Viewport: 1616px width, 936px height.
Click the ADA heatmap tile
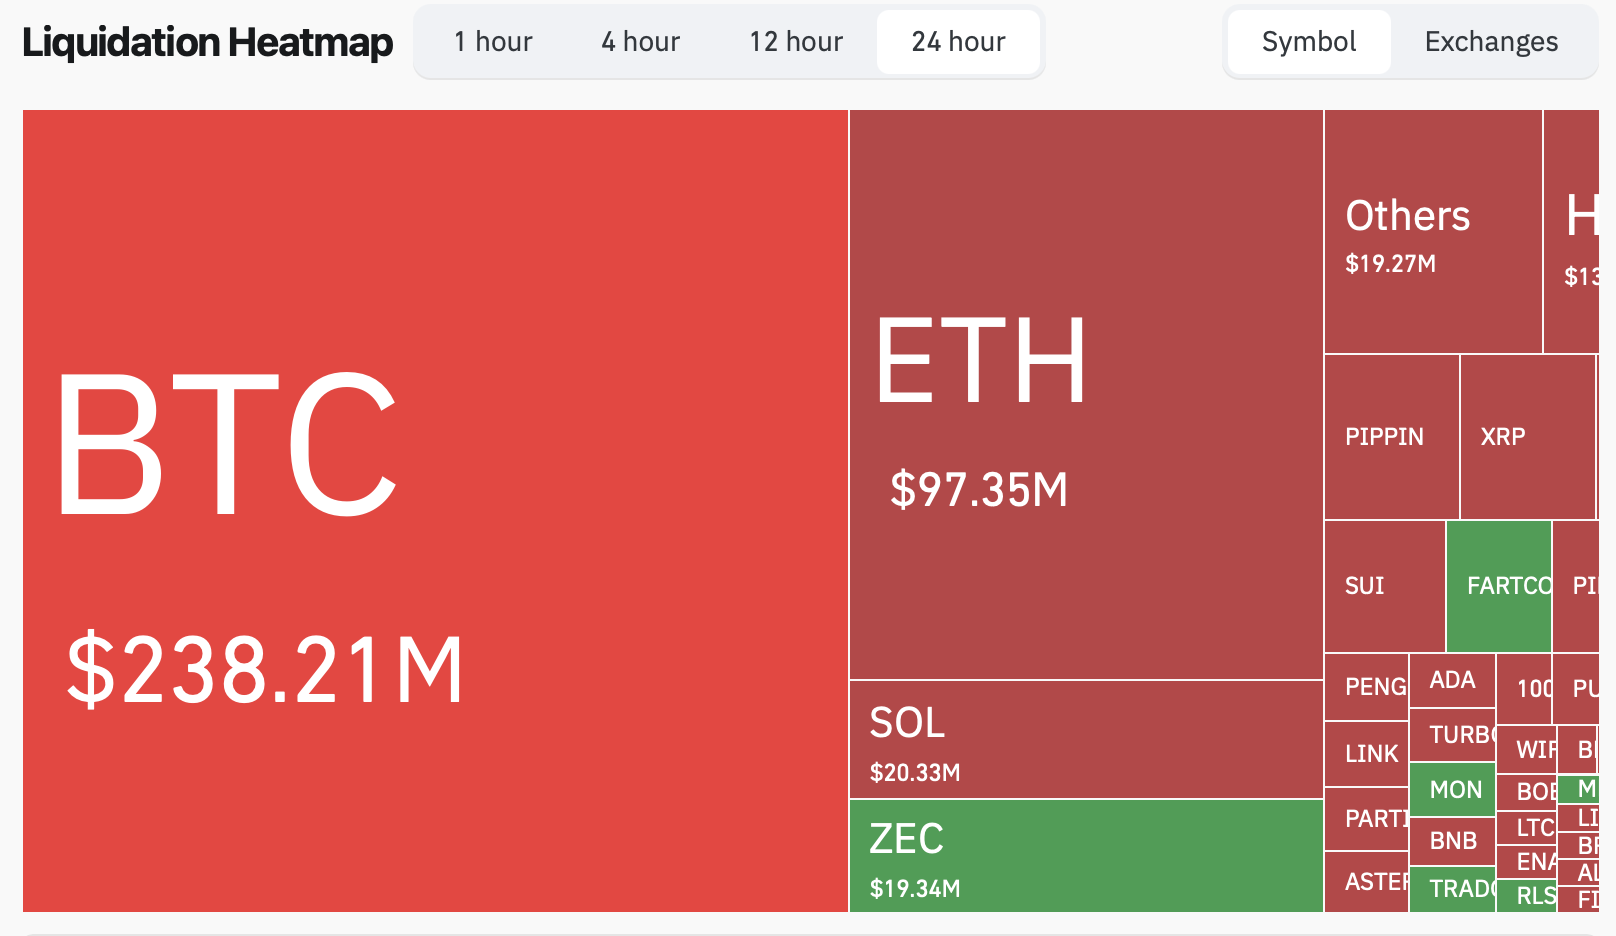pyautogui.click(x=1452, y=681)
